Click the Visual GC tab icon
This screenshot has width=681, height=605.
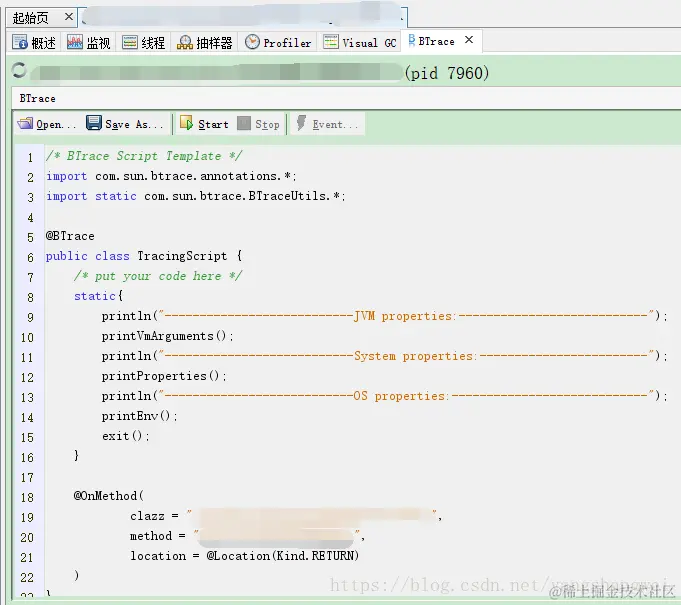tap(331, 42)
